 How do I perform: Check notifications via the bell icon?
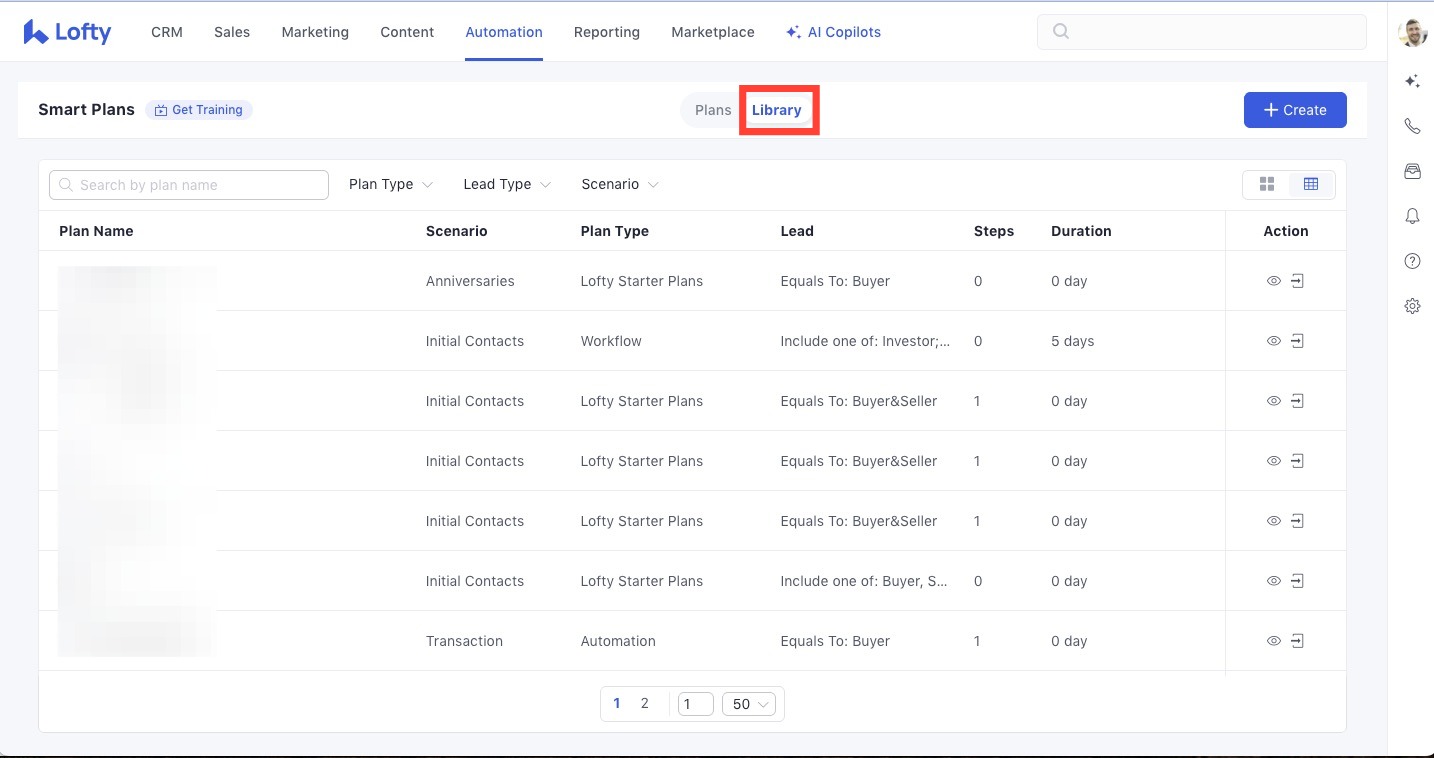1412,216
